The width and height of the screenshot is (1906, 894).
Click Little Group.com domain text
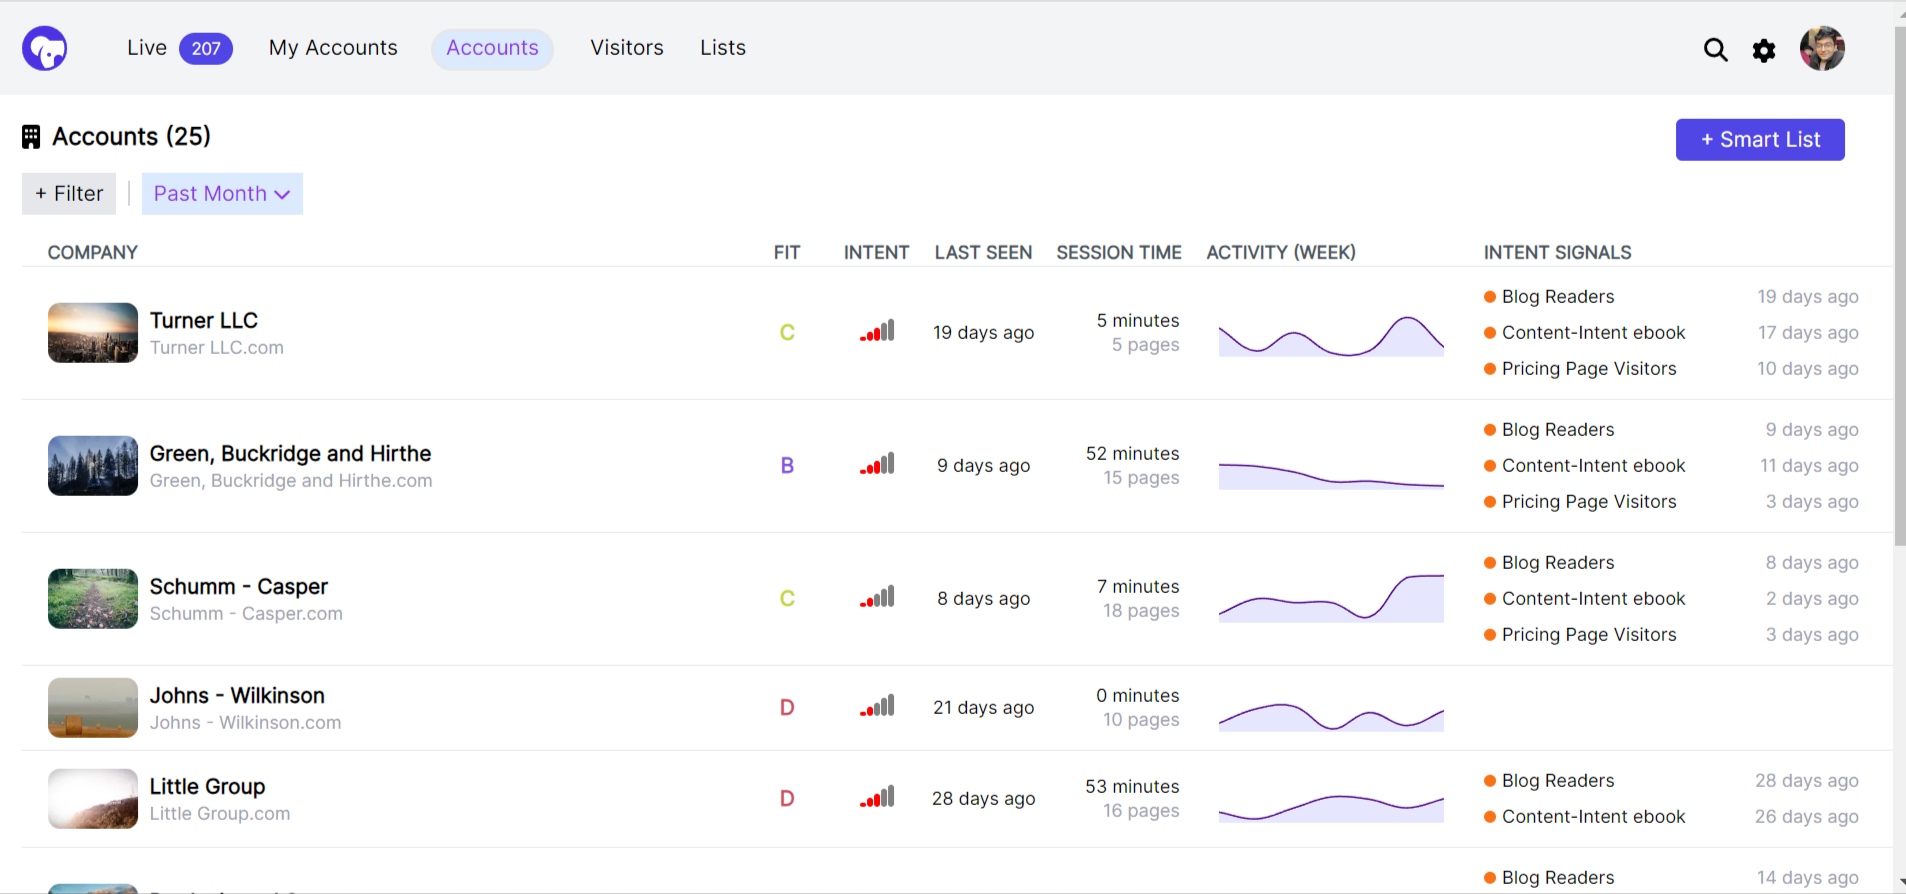tap(220, 814)
